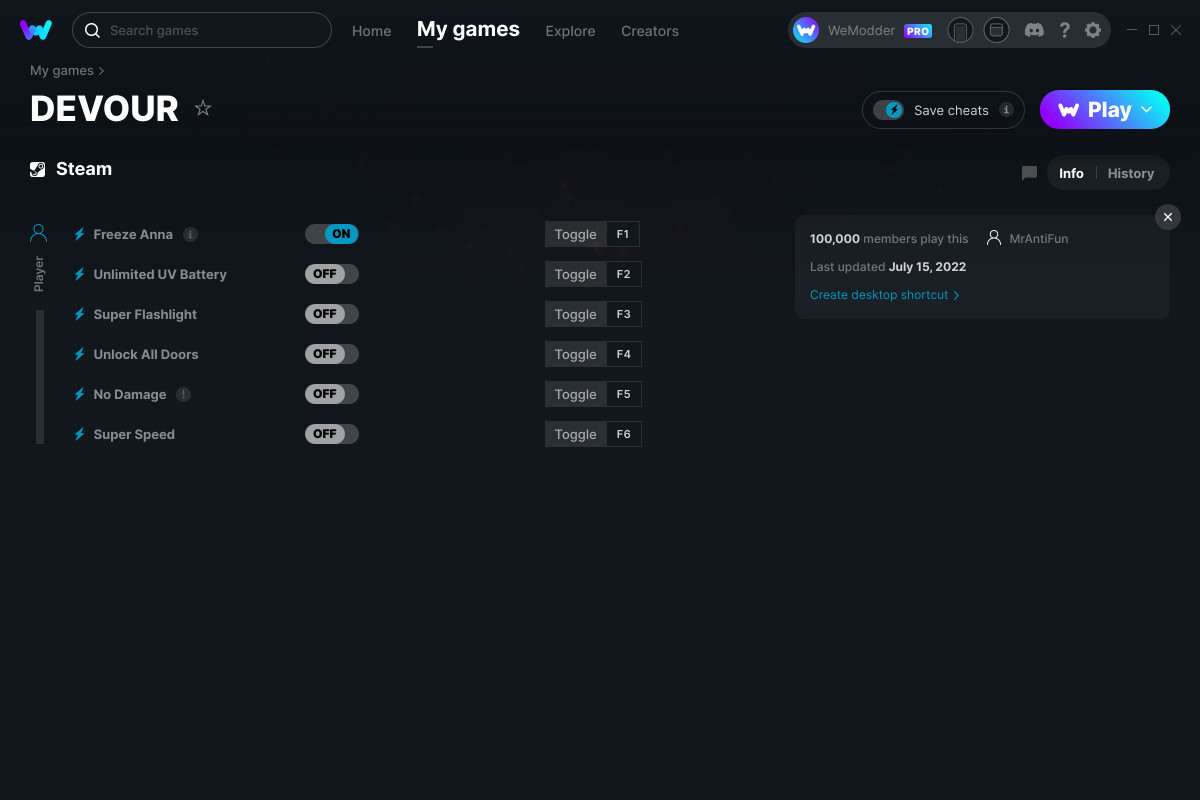
Task: Click the F2 hotkey for Unlimited UV Battery
Action: (624, 274)
